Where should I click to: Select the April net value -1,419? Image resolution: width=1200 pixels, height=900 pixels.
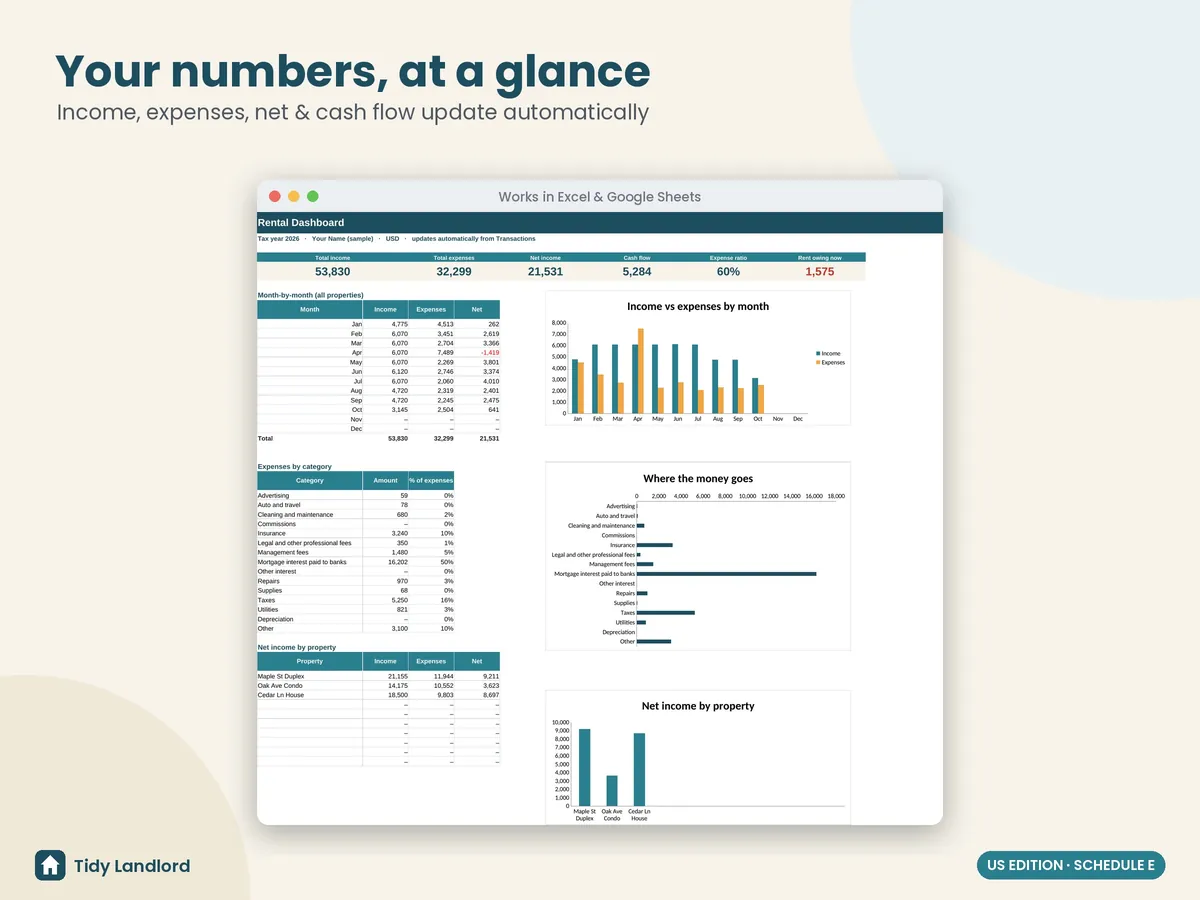coord(489,353)
